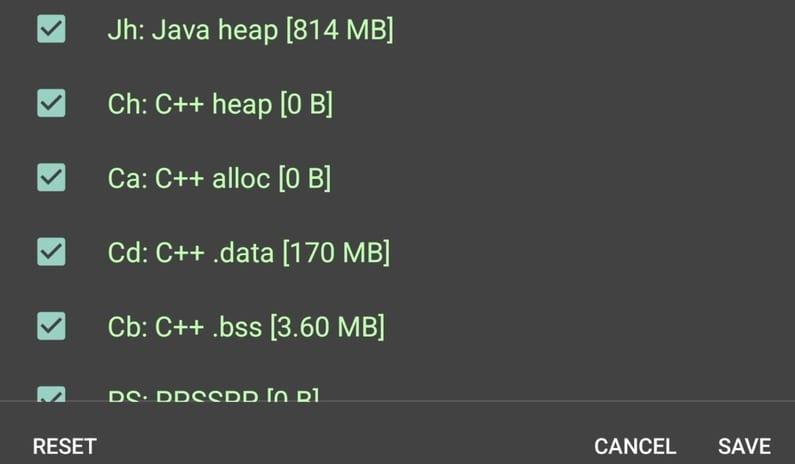Screen dimensions: 795x464
Task: Save the selected memory columns
Action: click(744, 446)
